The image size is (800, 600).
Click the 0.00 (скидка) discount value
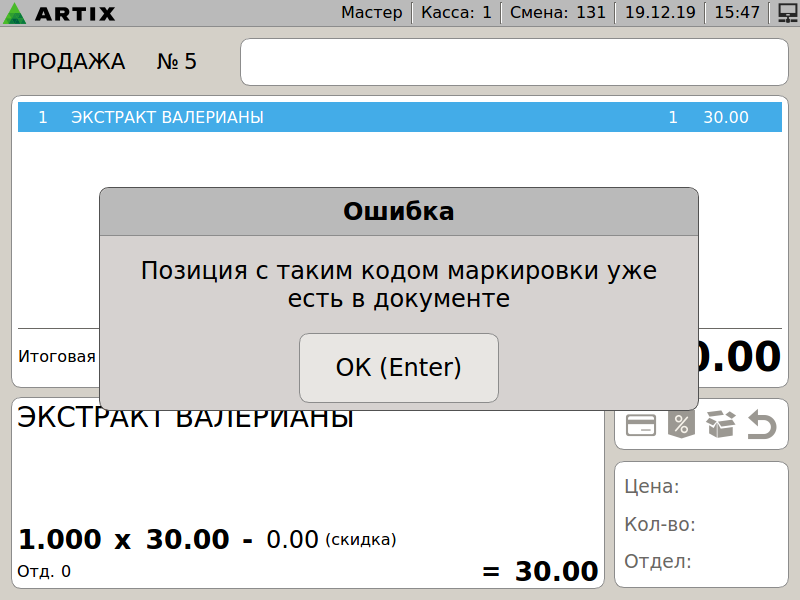[331, 540]
